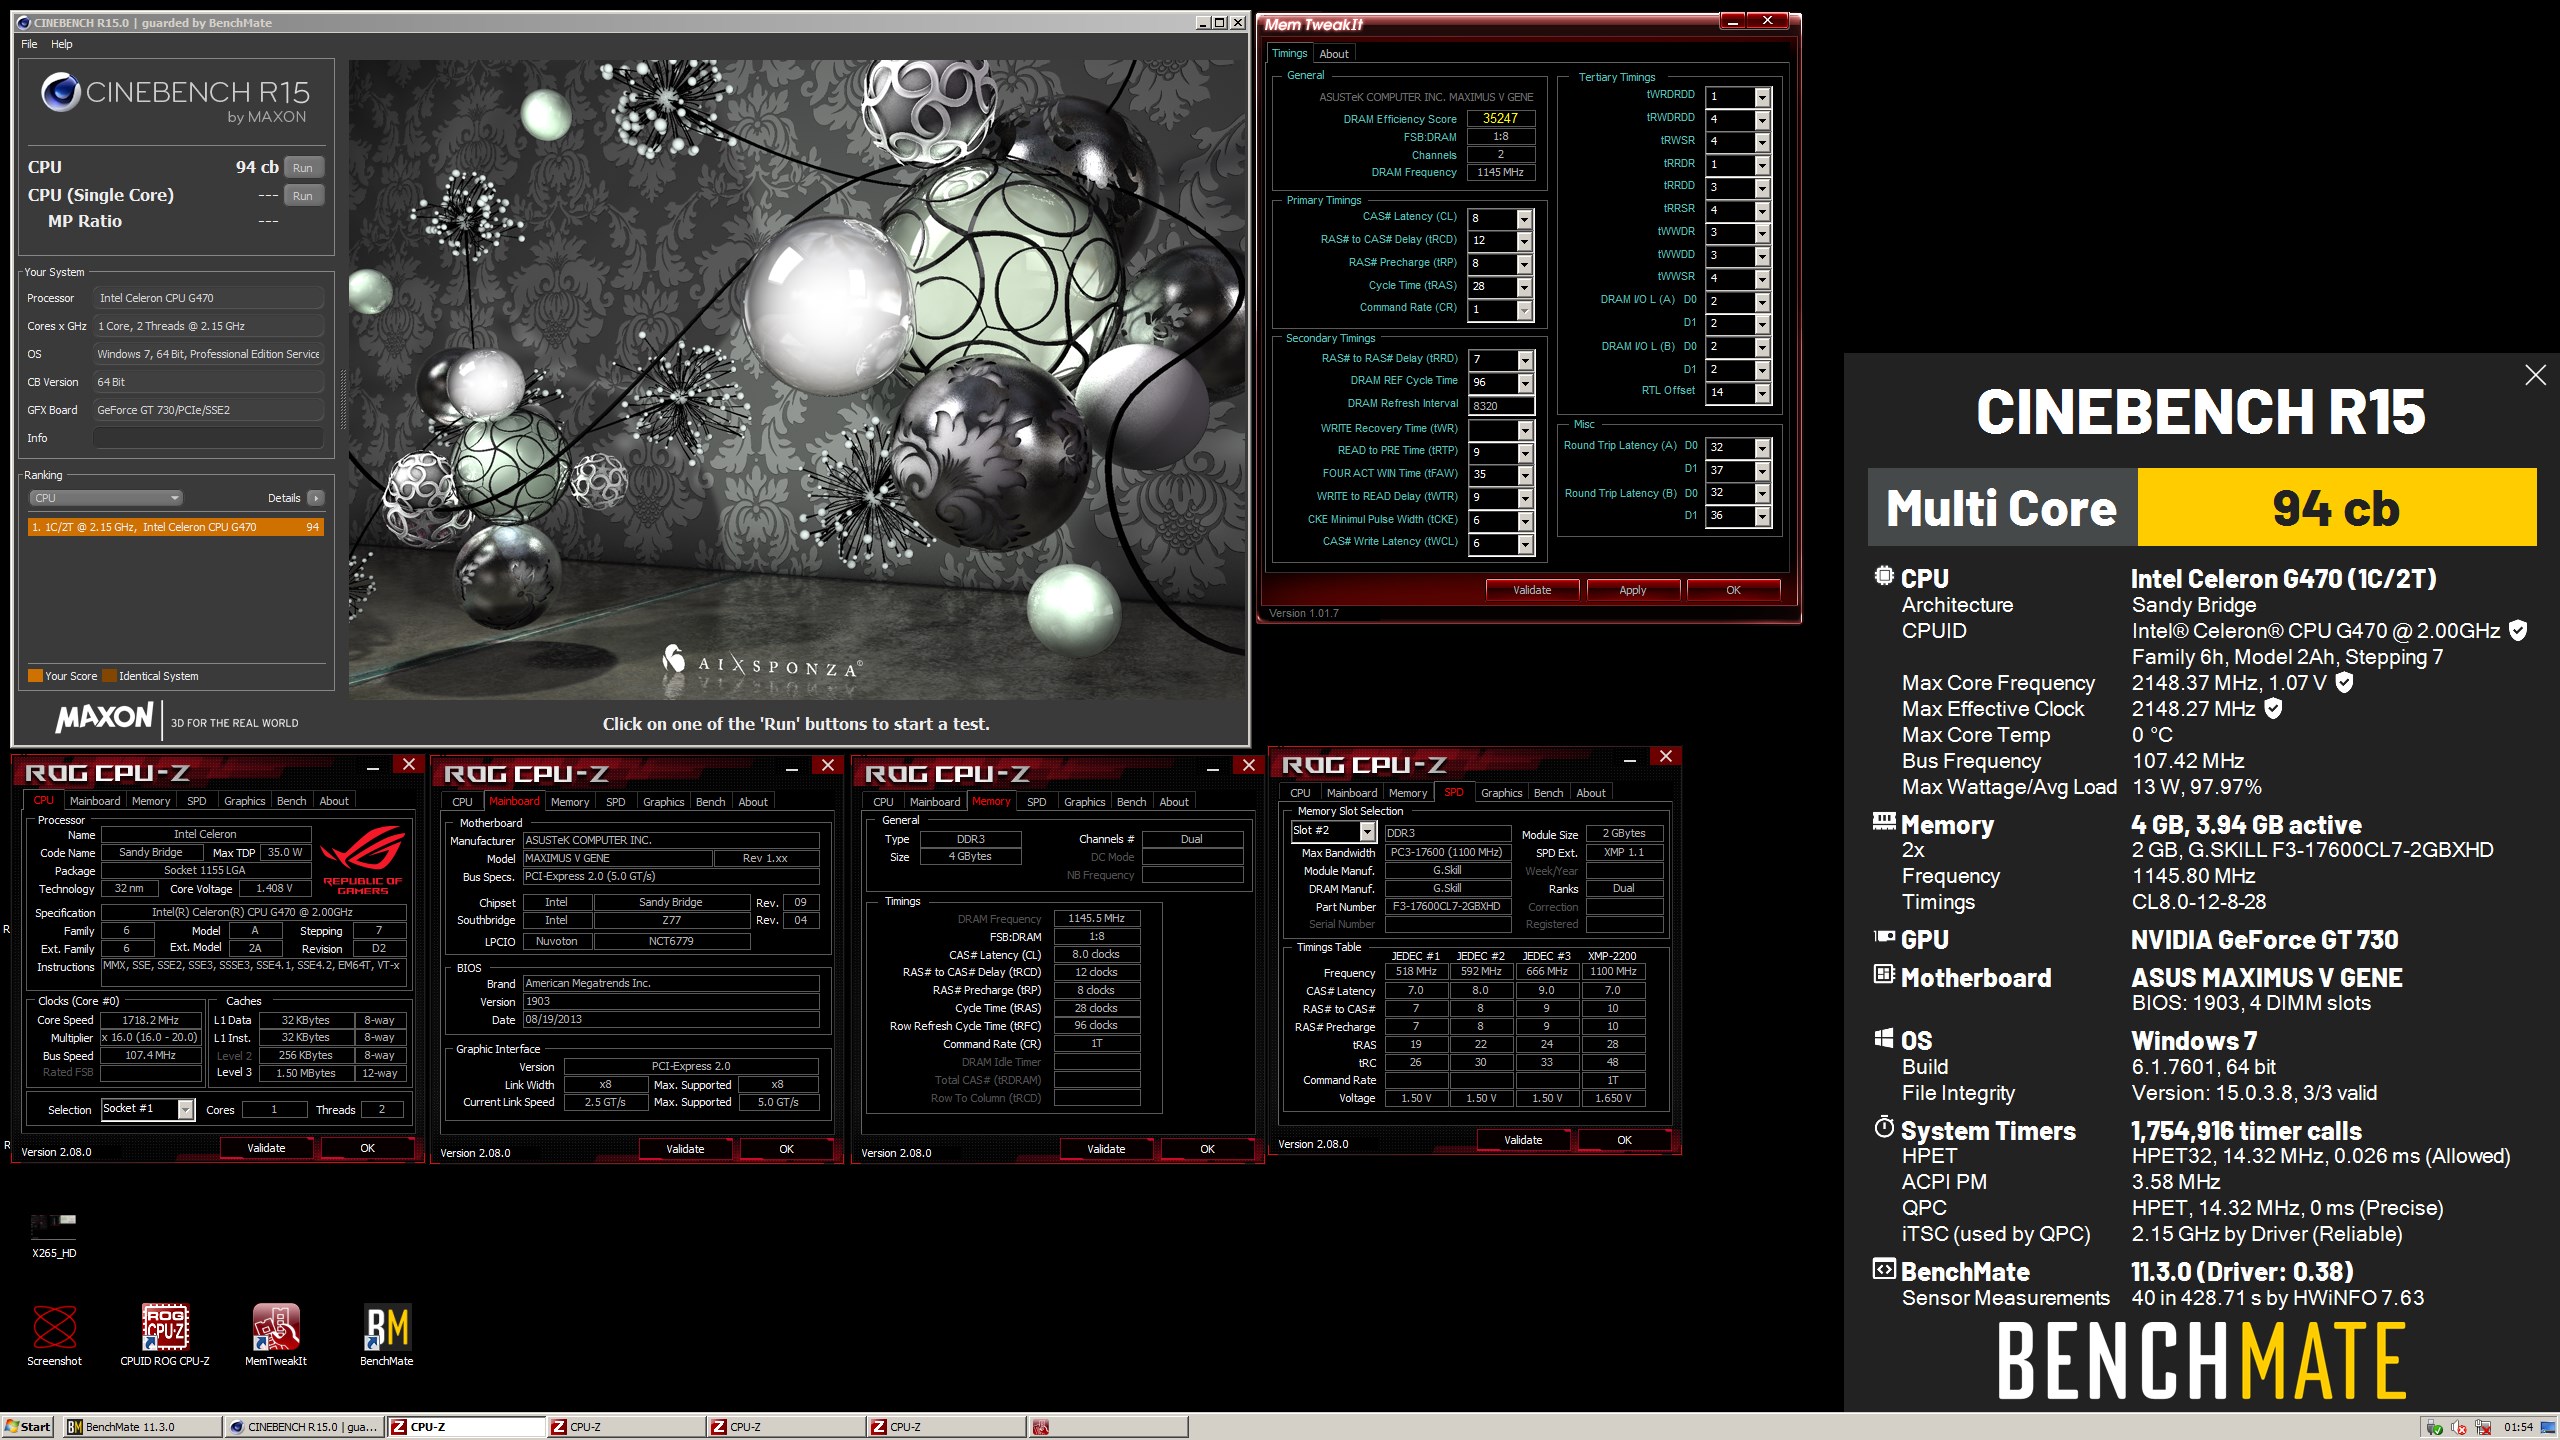
Task: Click the disconnected network tray icon
Action: click(x=2482, y=1428)
